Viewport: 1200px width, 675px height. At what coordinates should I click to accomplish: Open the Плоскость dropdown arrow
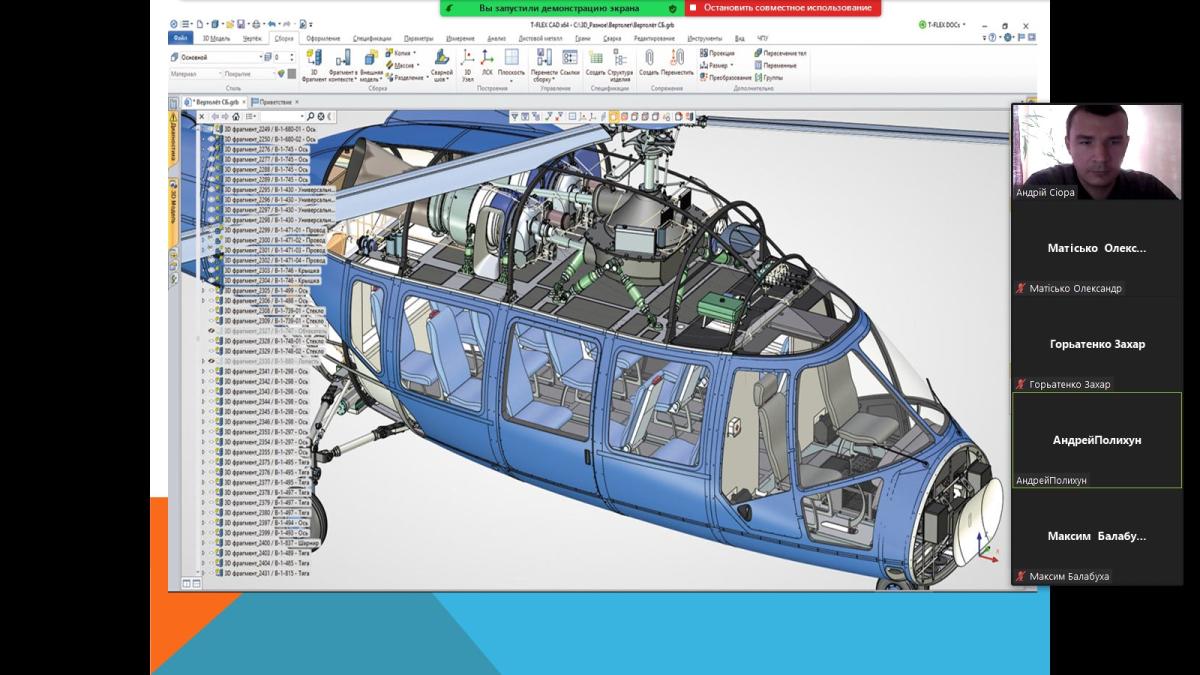click(511, 81)
